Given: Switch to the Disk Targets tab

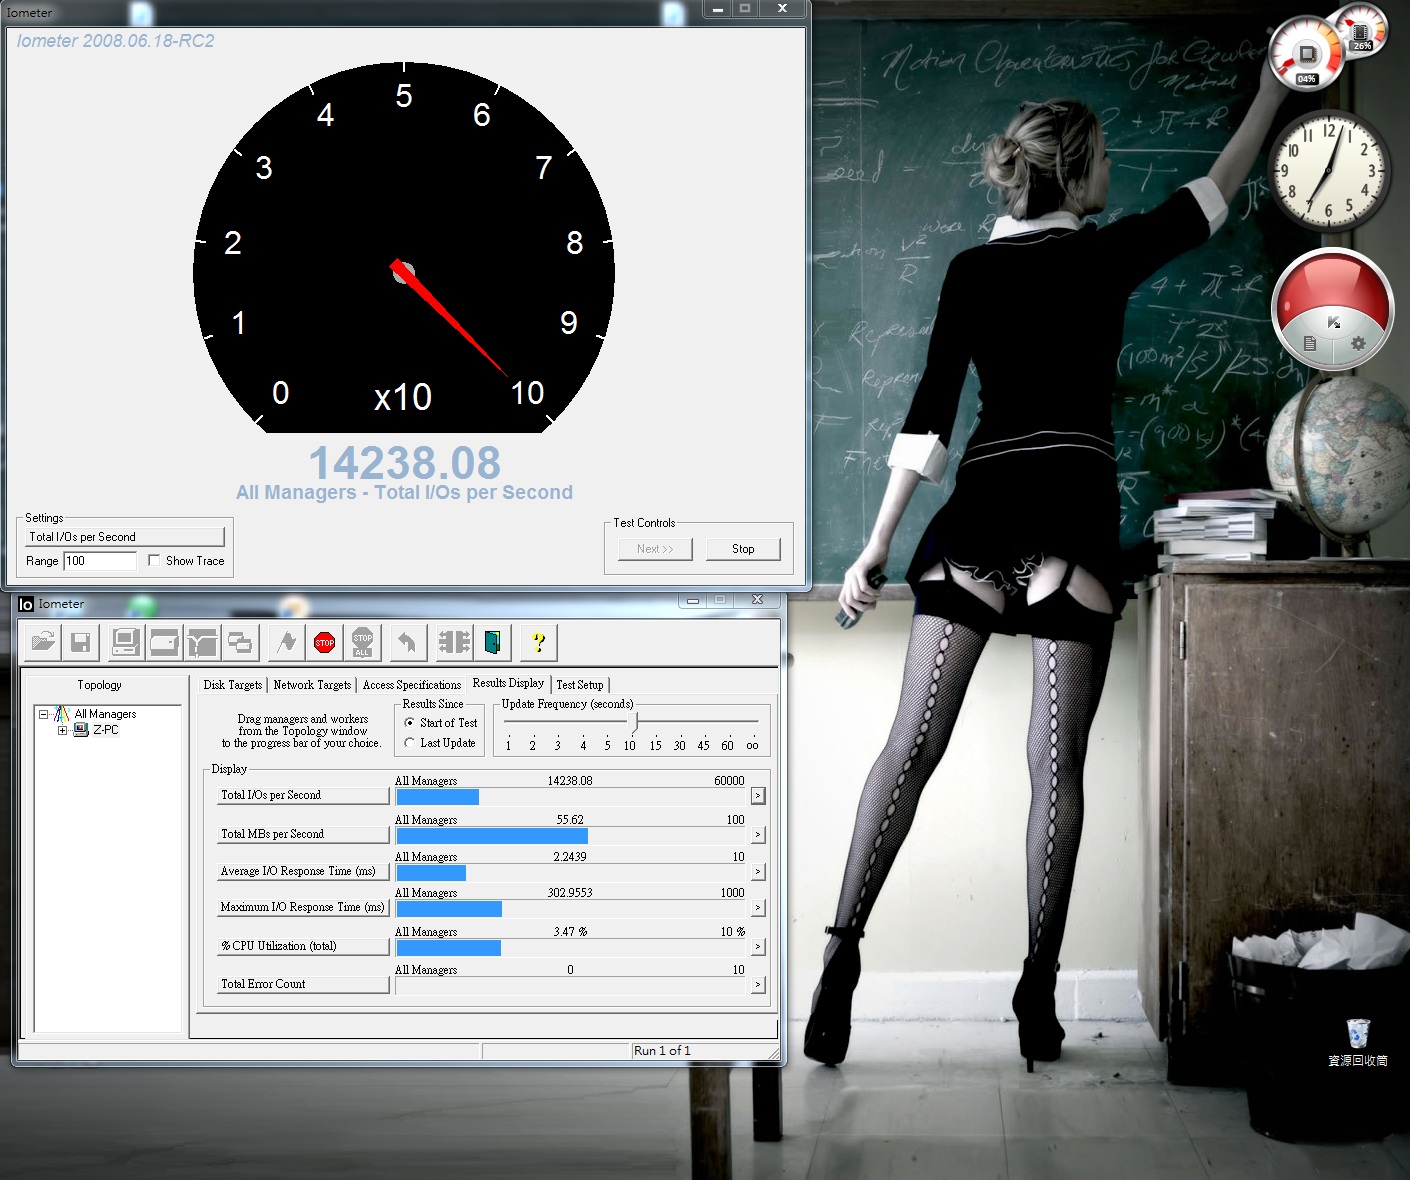Looking at the screenshot, I should point(232,685).
